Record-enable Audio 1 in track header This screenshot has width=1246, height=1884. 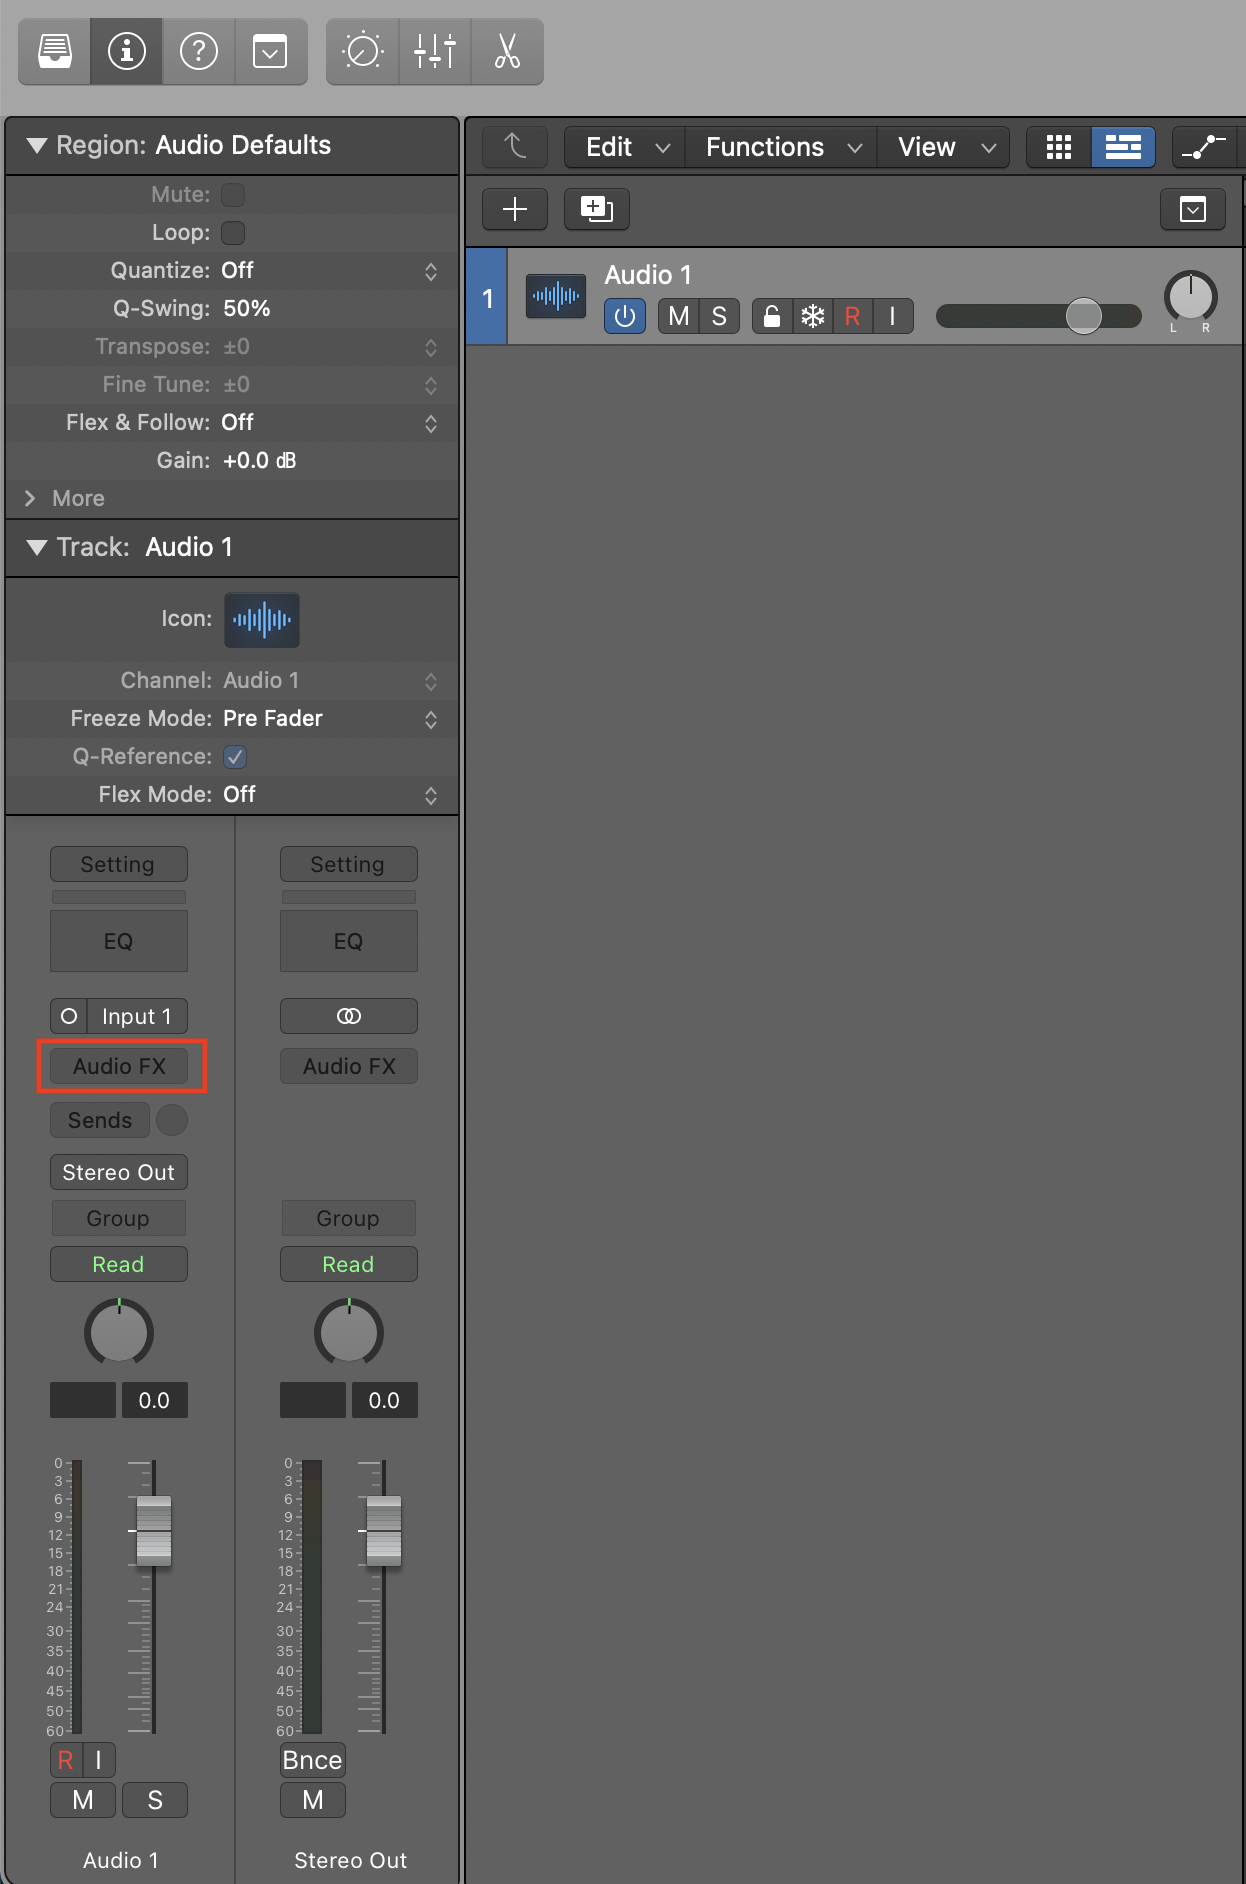pyautogui.click(x=853, y=317)
